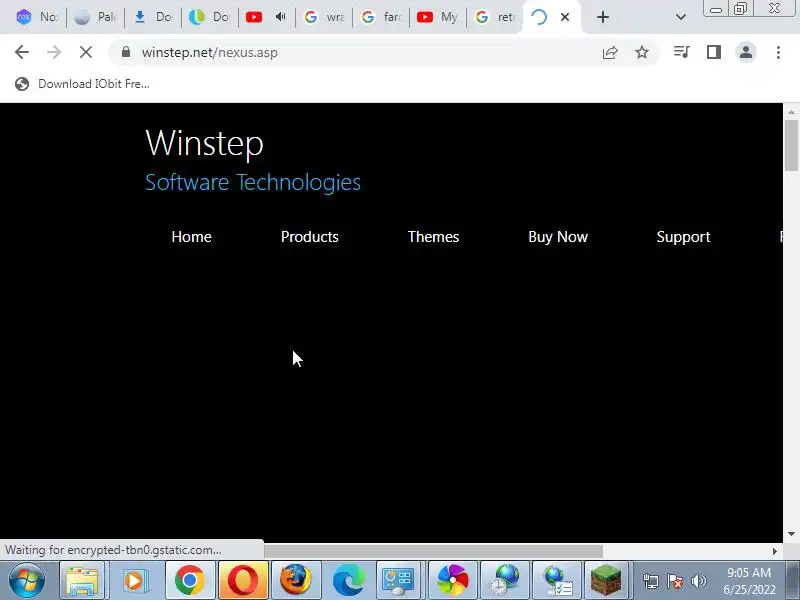This screenshot has width=800, height=600.
Task: Open the Action Center flag icon
Action: [674, 581]
